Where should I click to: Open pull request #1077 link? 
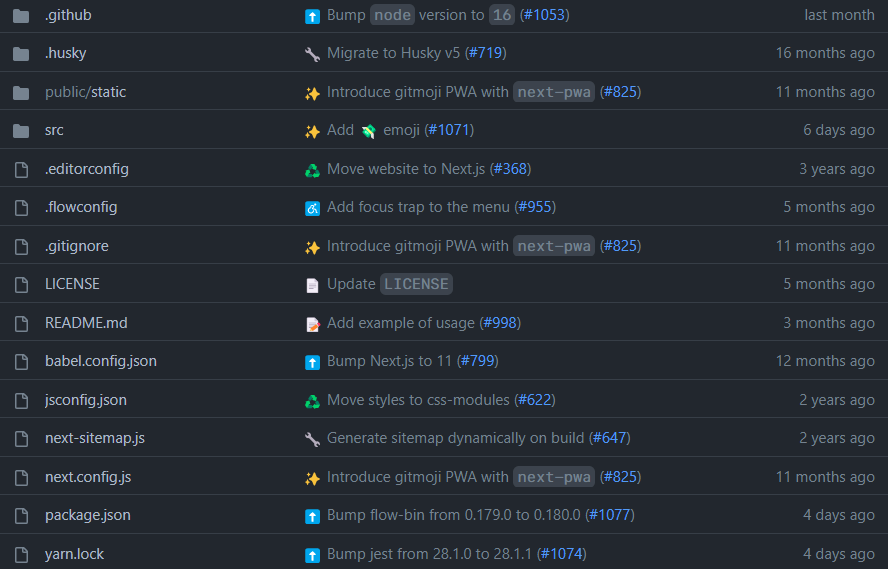610,516
